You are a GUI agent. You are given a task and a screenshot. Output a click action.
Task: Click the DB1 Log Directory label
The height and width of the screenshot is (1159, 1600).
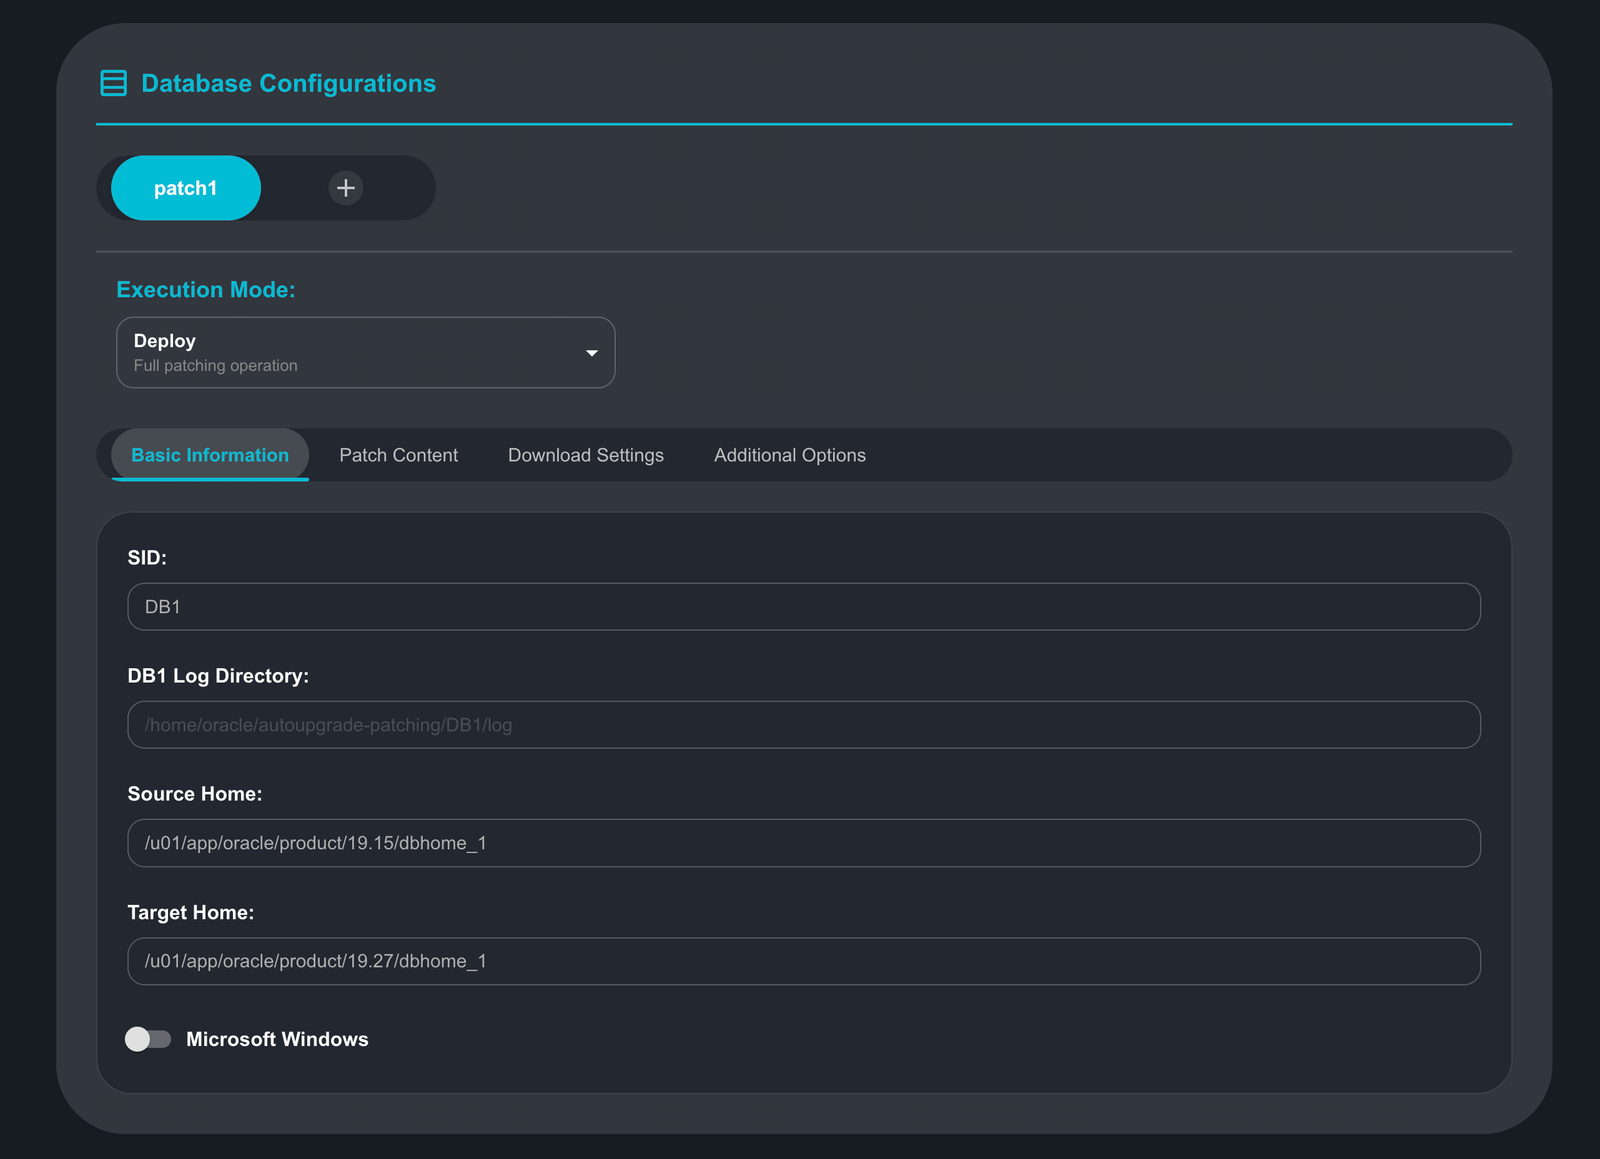(218, 676)
